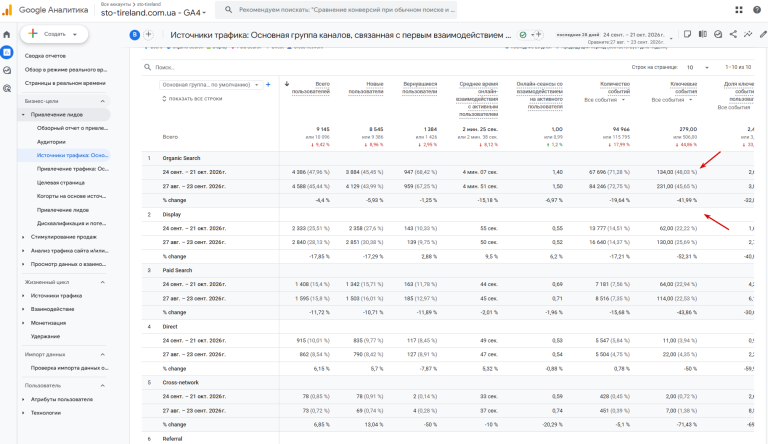Click the sort arrow by Всего пользователей
Image resolution: width=768 pixels, height=444 pixels.
coord(287,84)
